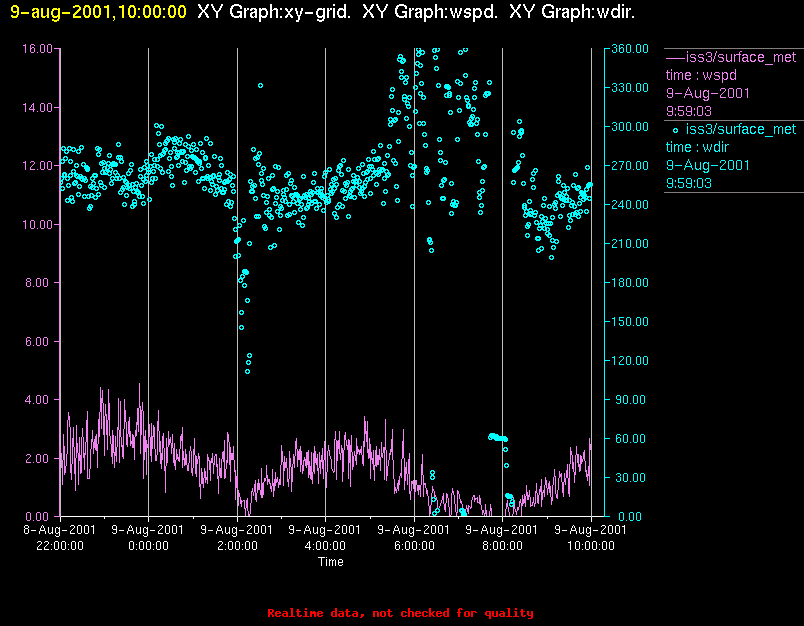Screen dimensions: 804x626
Task: Click time axis label 9-Aug-2001 6:00:00
Action: click(x=414, y=537)
